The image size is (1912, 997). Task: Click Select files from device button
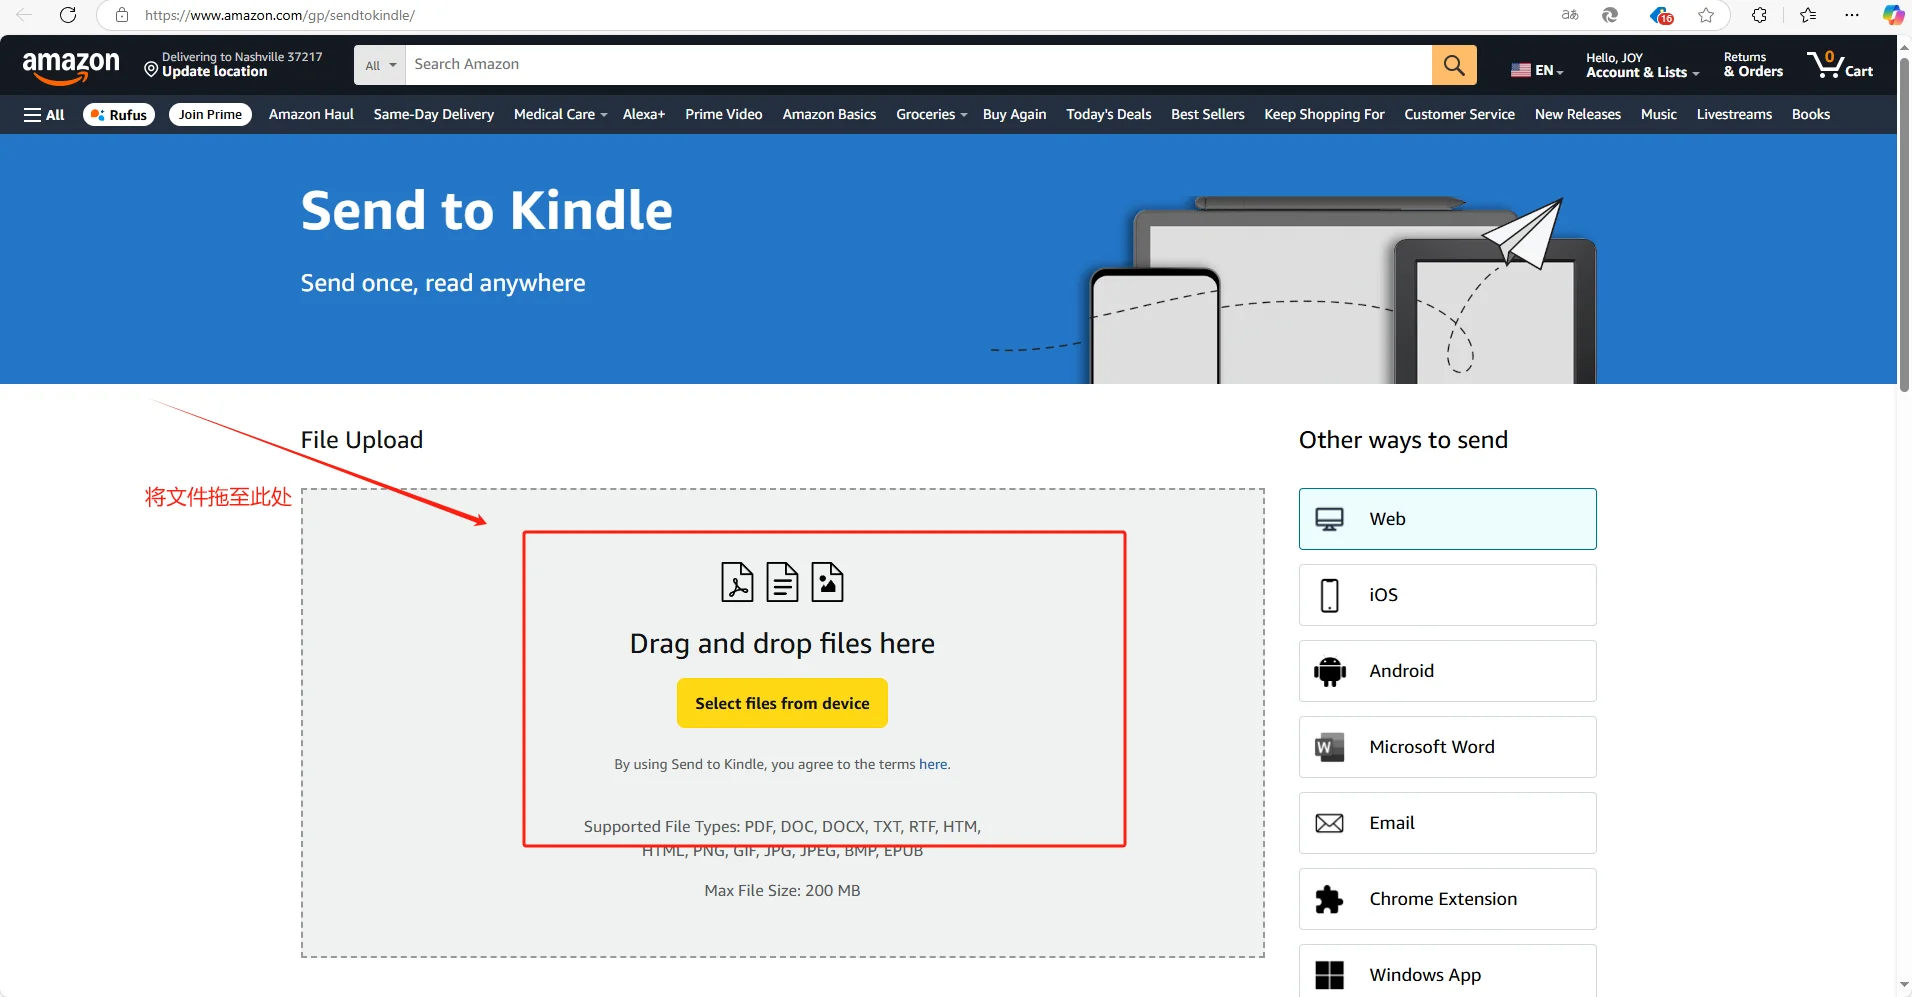782,704
